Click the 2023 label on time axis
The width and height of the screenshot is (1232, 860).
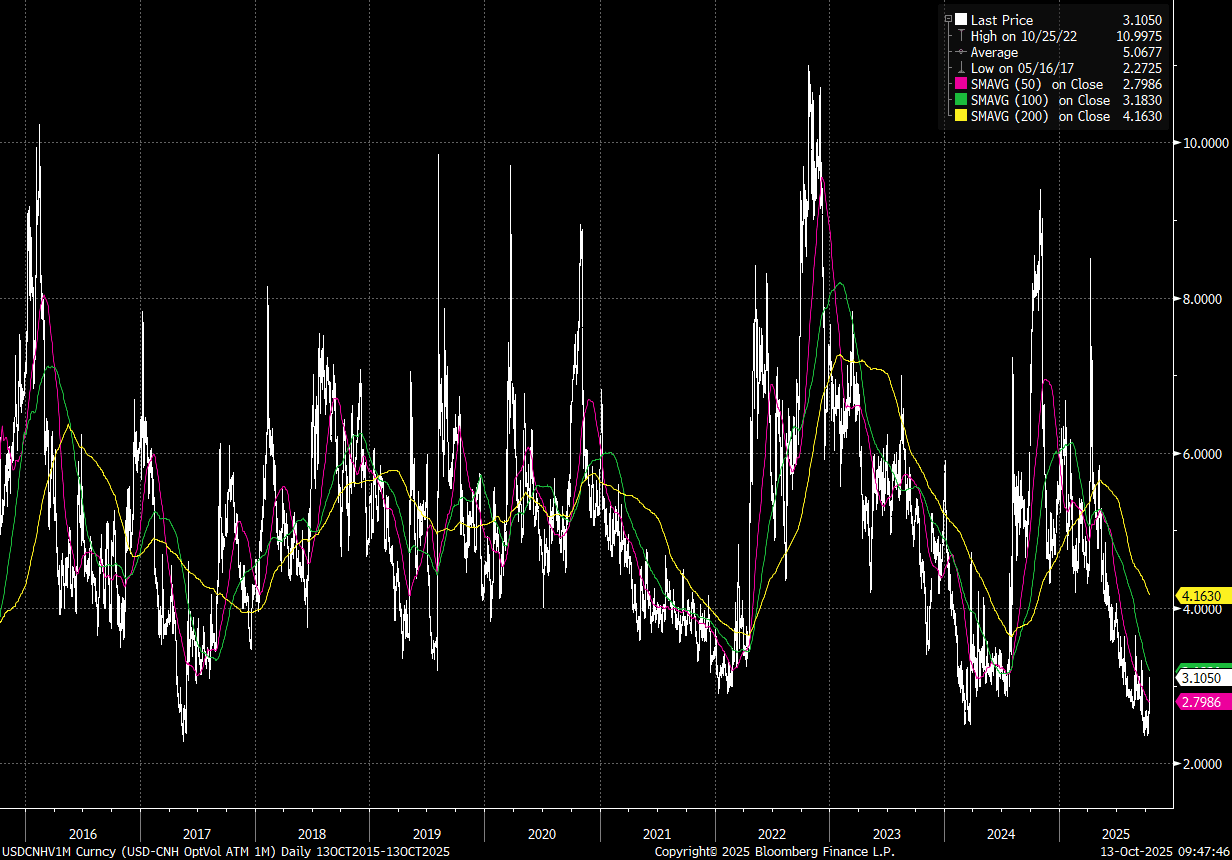[x=887, y=833]
